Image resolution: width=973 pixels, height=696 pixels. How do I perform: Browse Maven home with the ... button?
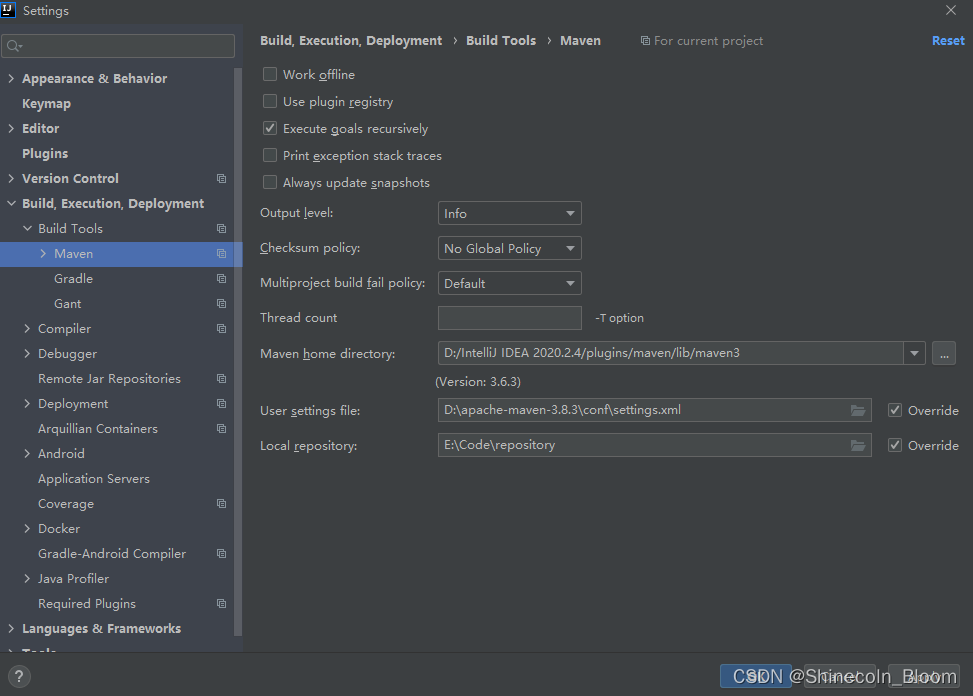(944, 353)
